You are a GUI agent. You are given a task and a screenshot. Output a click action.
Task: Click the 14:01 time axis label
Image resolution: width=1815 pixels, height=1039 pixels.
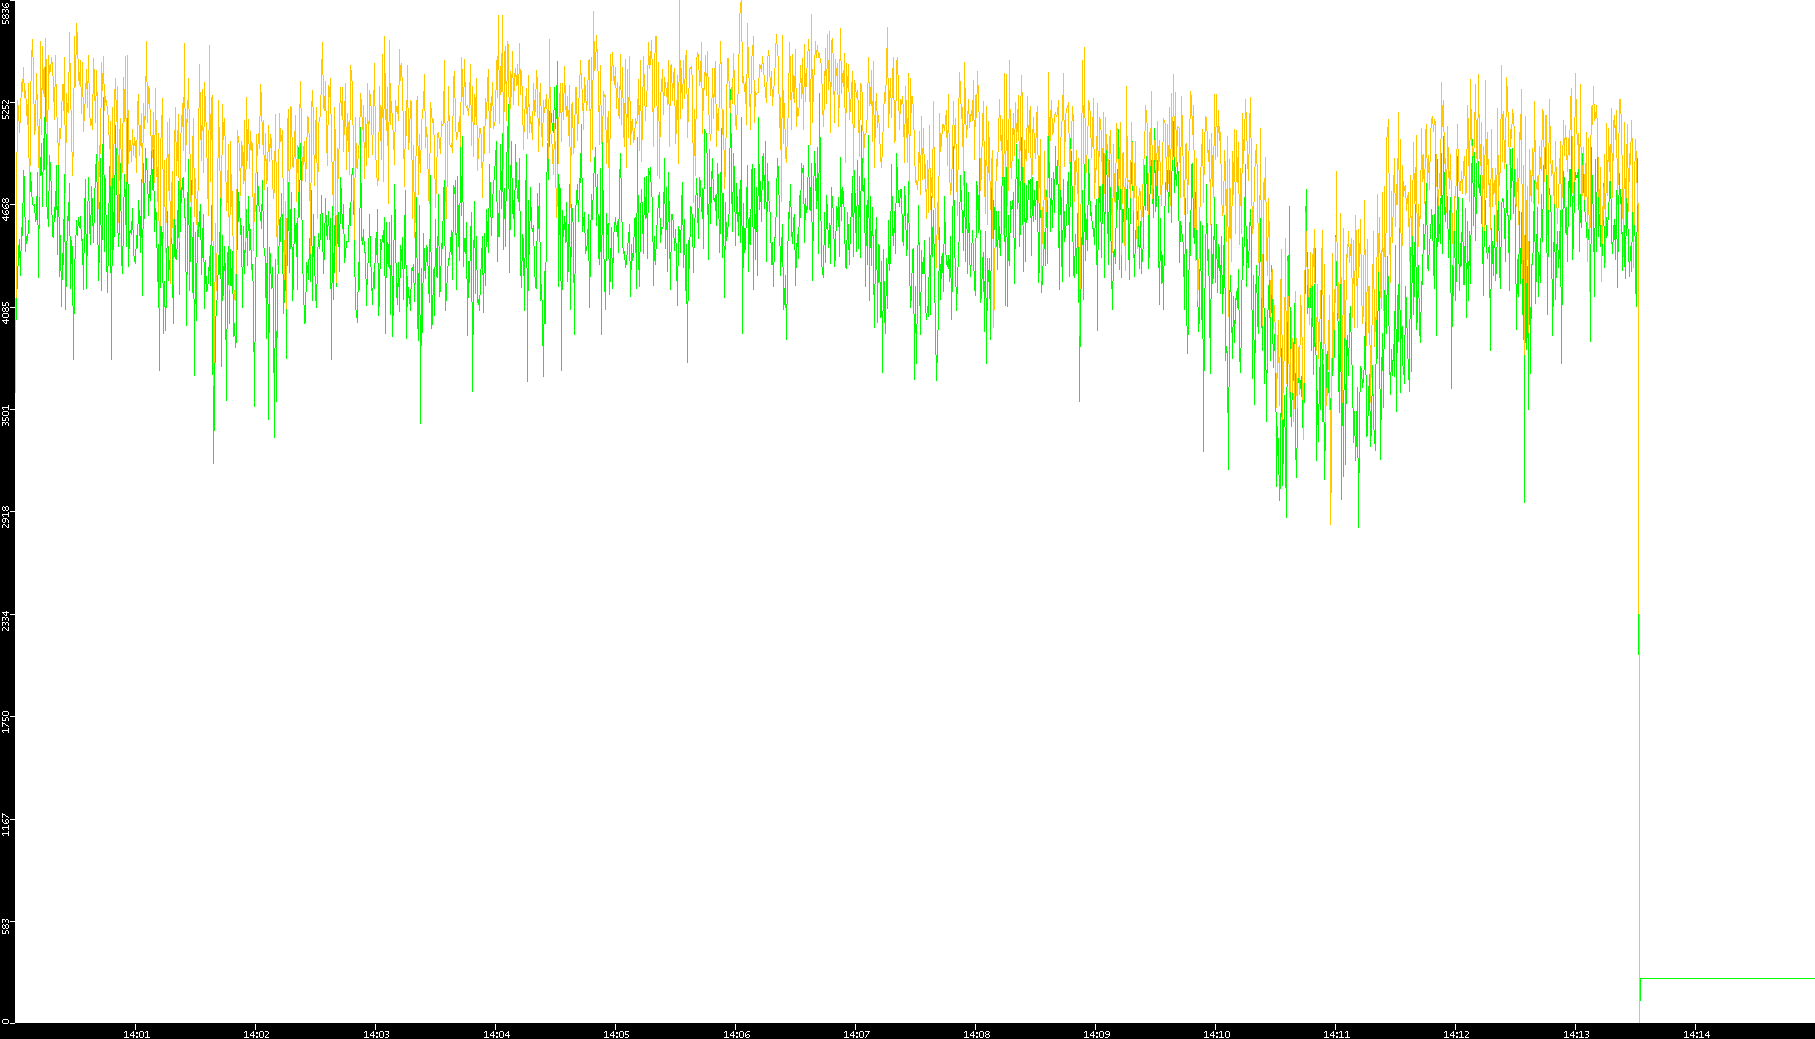136,1034
